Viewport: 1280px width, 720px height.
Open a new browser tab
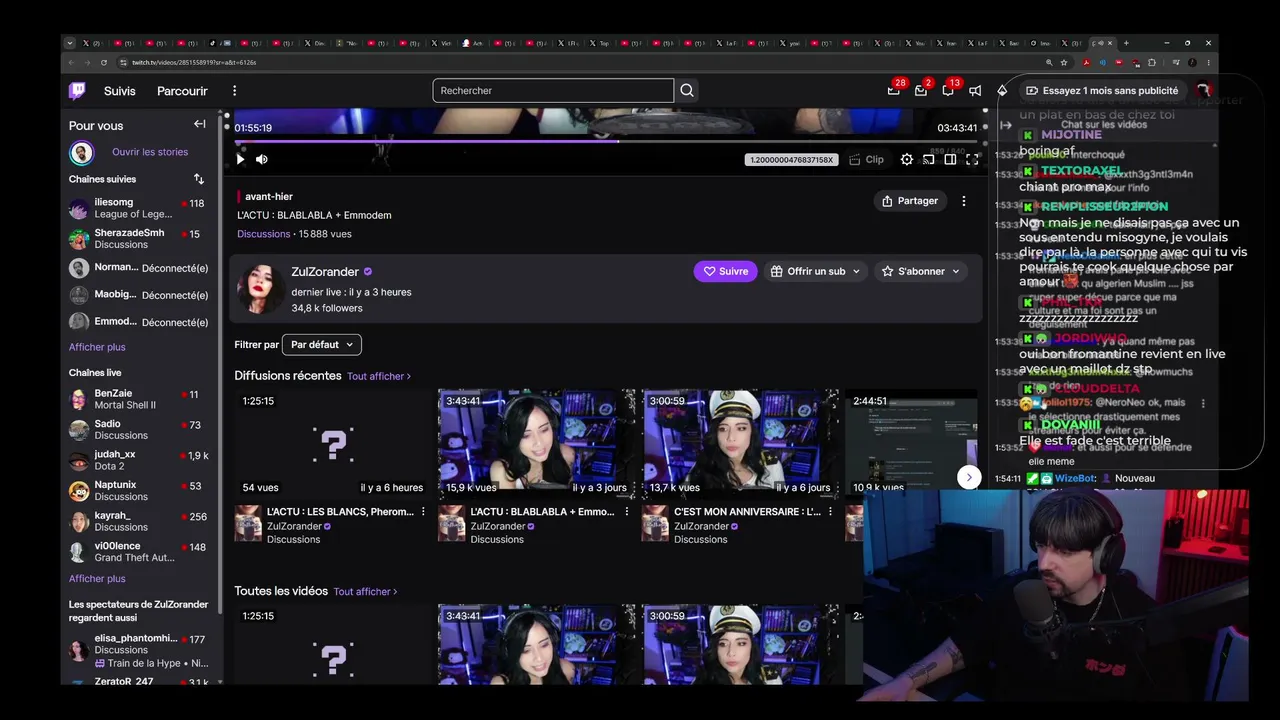pos(1126,43)
